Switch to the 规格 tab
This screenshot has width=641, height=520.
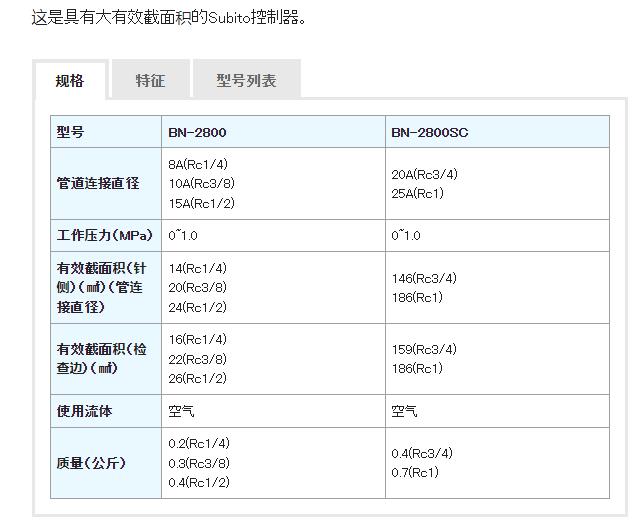point(70,81)
